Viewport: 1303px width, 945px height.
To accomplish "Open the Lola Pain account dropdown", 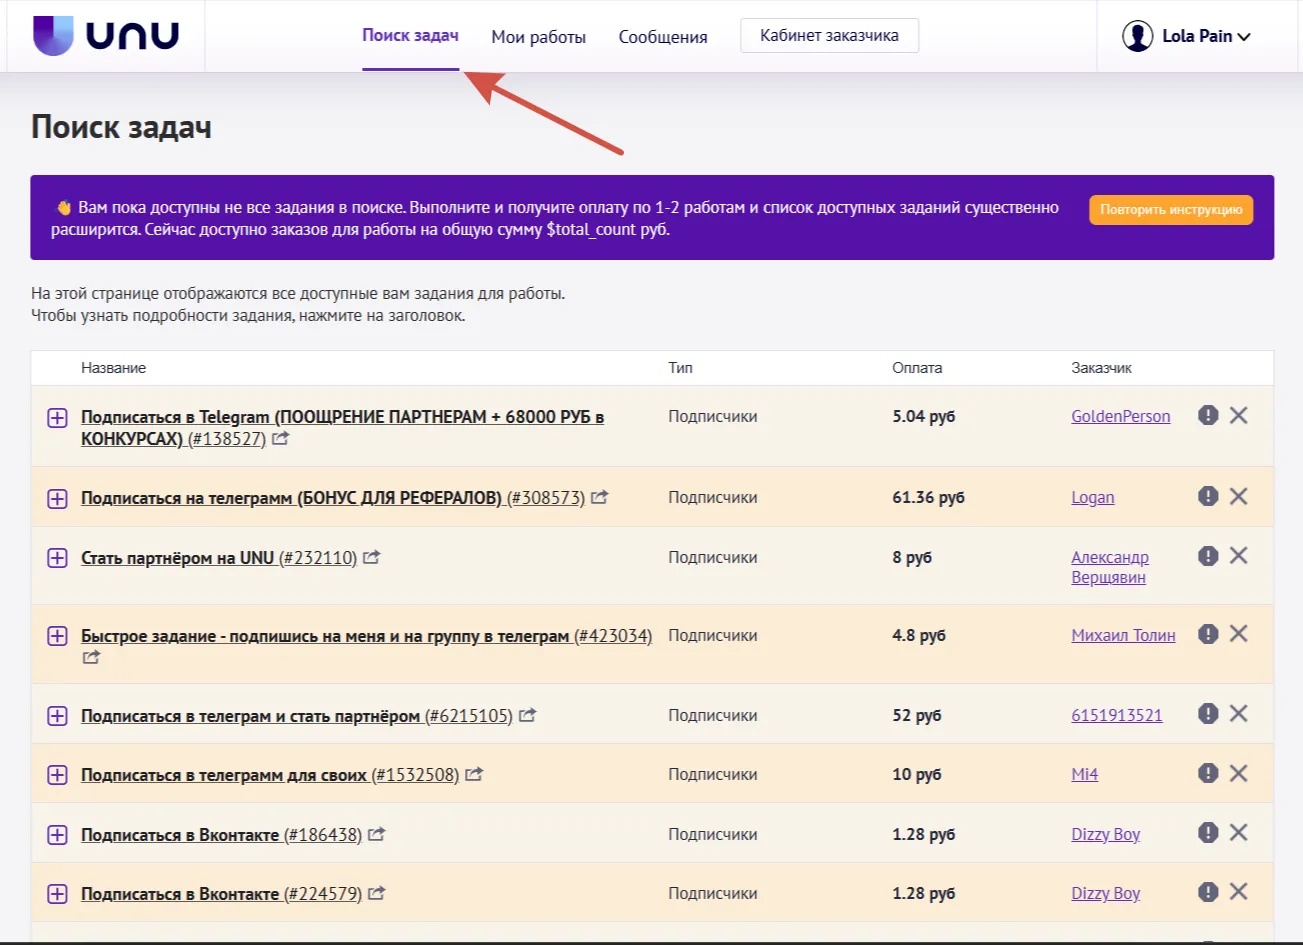I will tap(1207, 36).
